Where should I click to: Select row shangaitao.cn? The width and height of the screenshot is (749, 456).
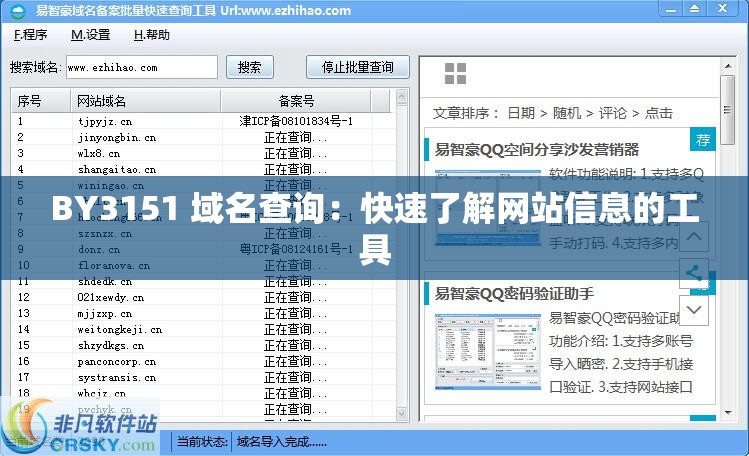tap(203, 170)
